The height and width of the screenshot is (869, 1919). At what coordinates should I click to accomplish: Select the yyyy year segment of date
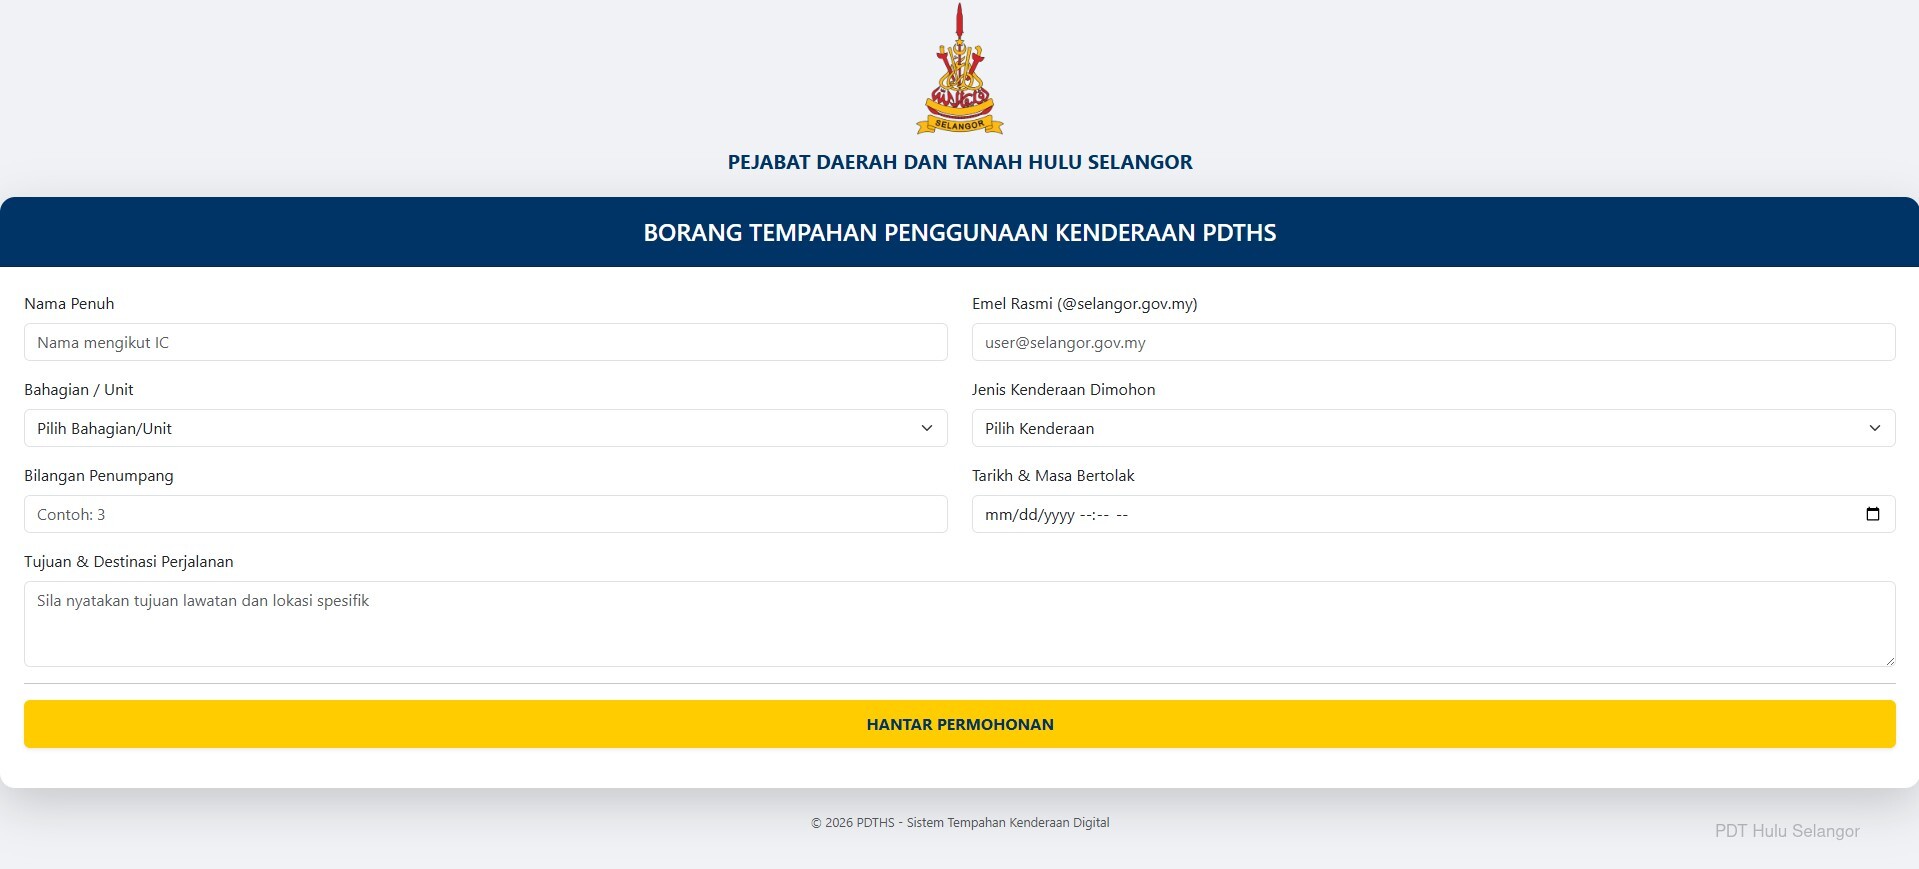tap(1058, 515)
